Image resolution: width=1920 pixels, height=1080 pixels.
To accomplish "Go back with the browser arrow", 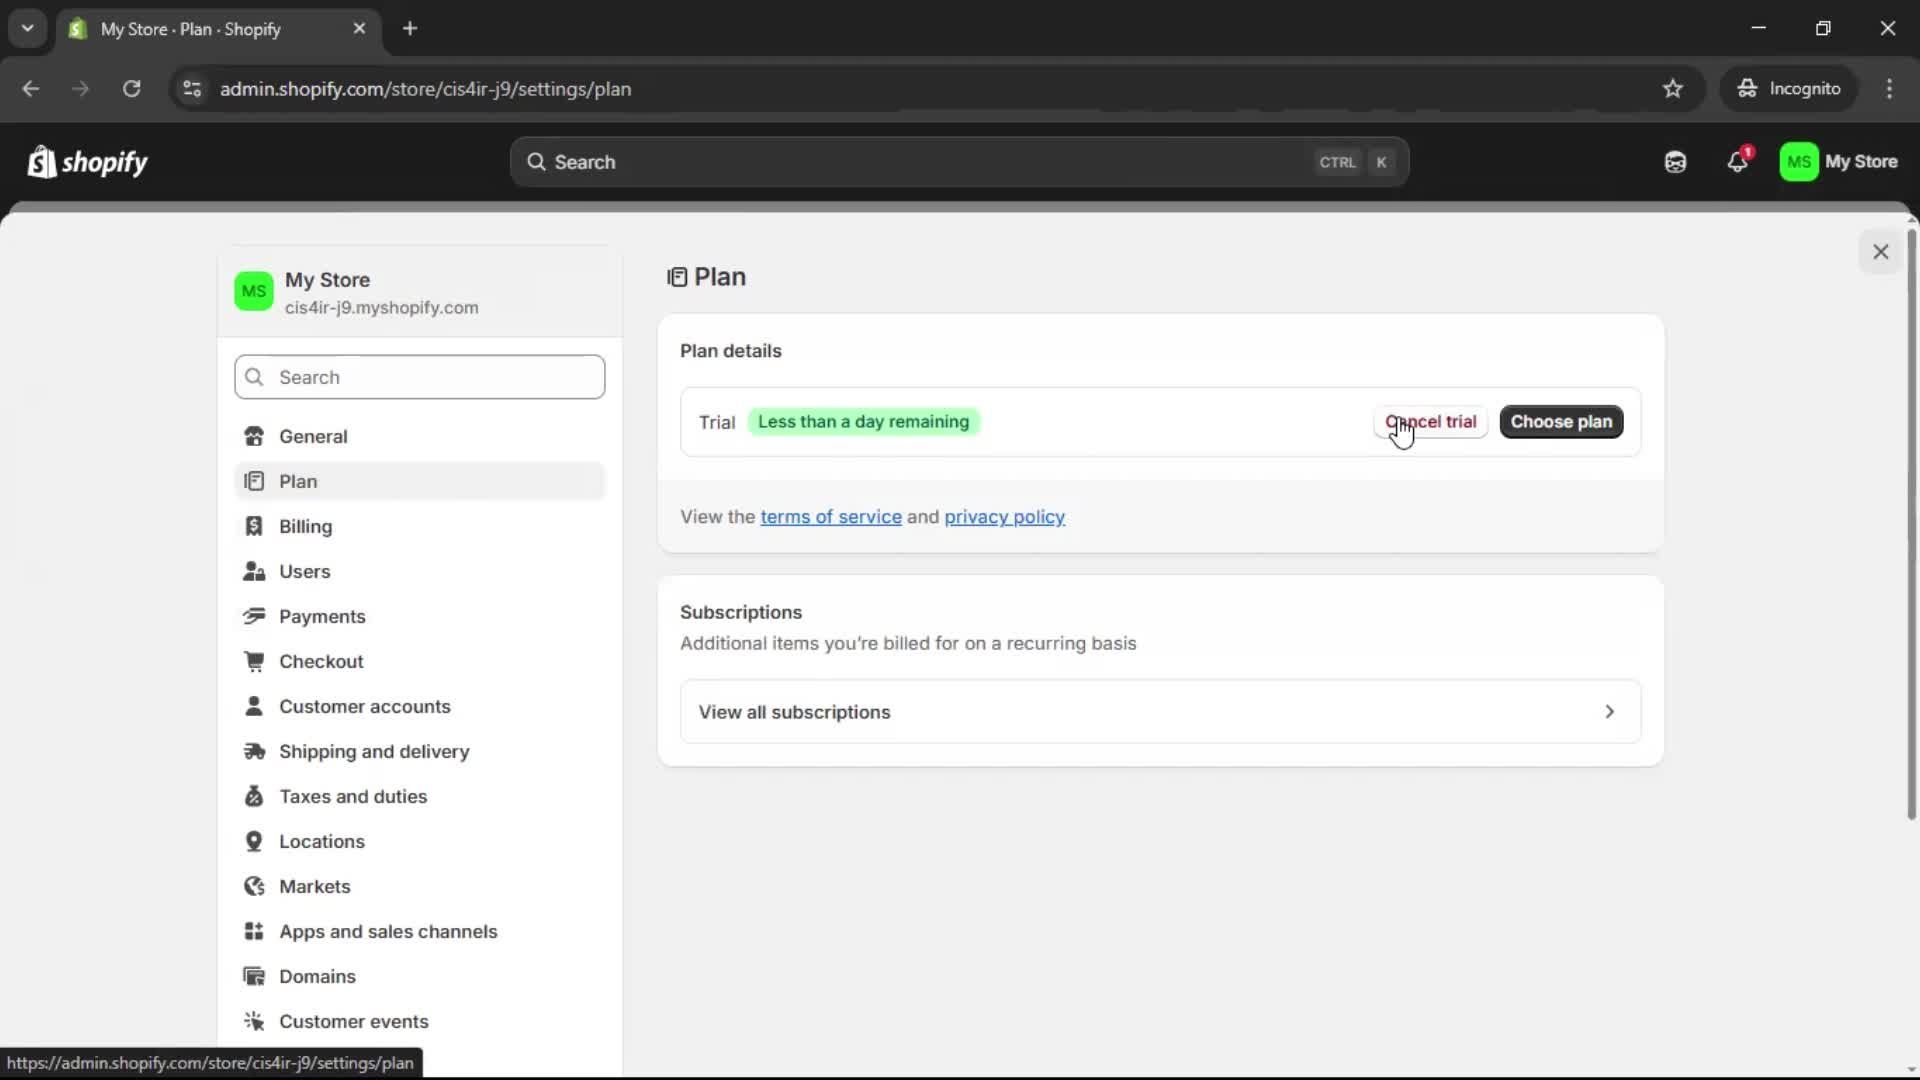I will 31,89.
